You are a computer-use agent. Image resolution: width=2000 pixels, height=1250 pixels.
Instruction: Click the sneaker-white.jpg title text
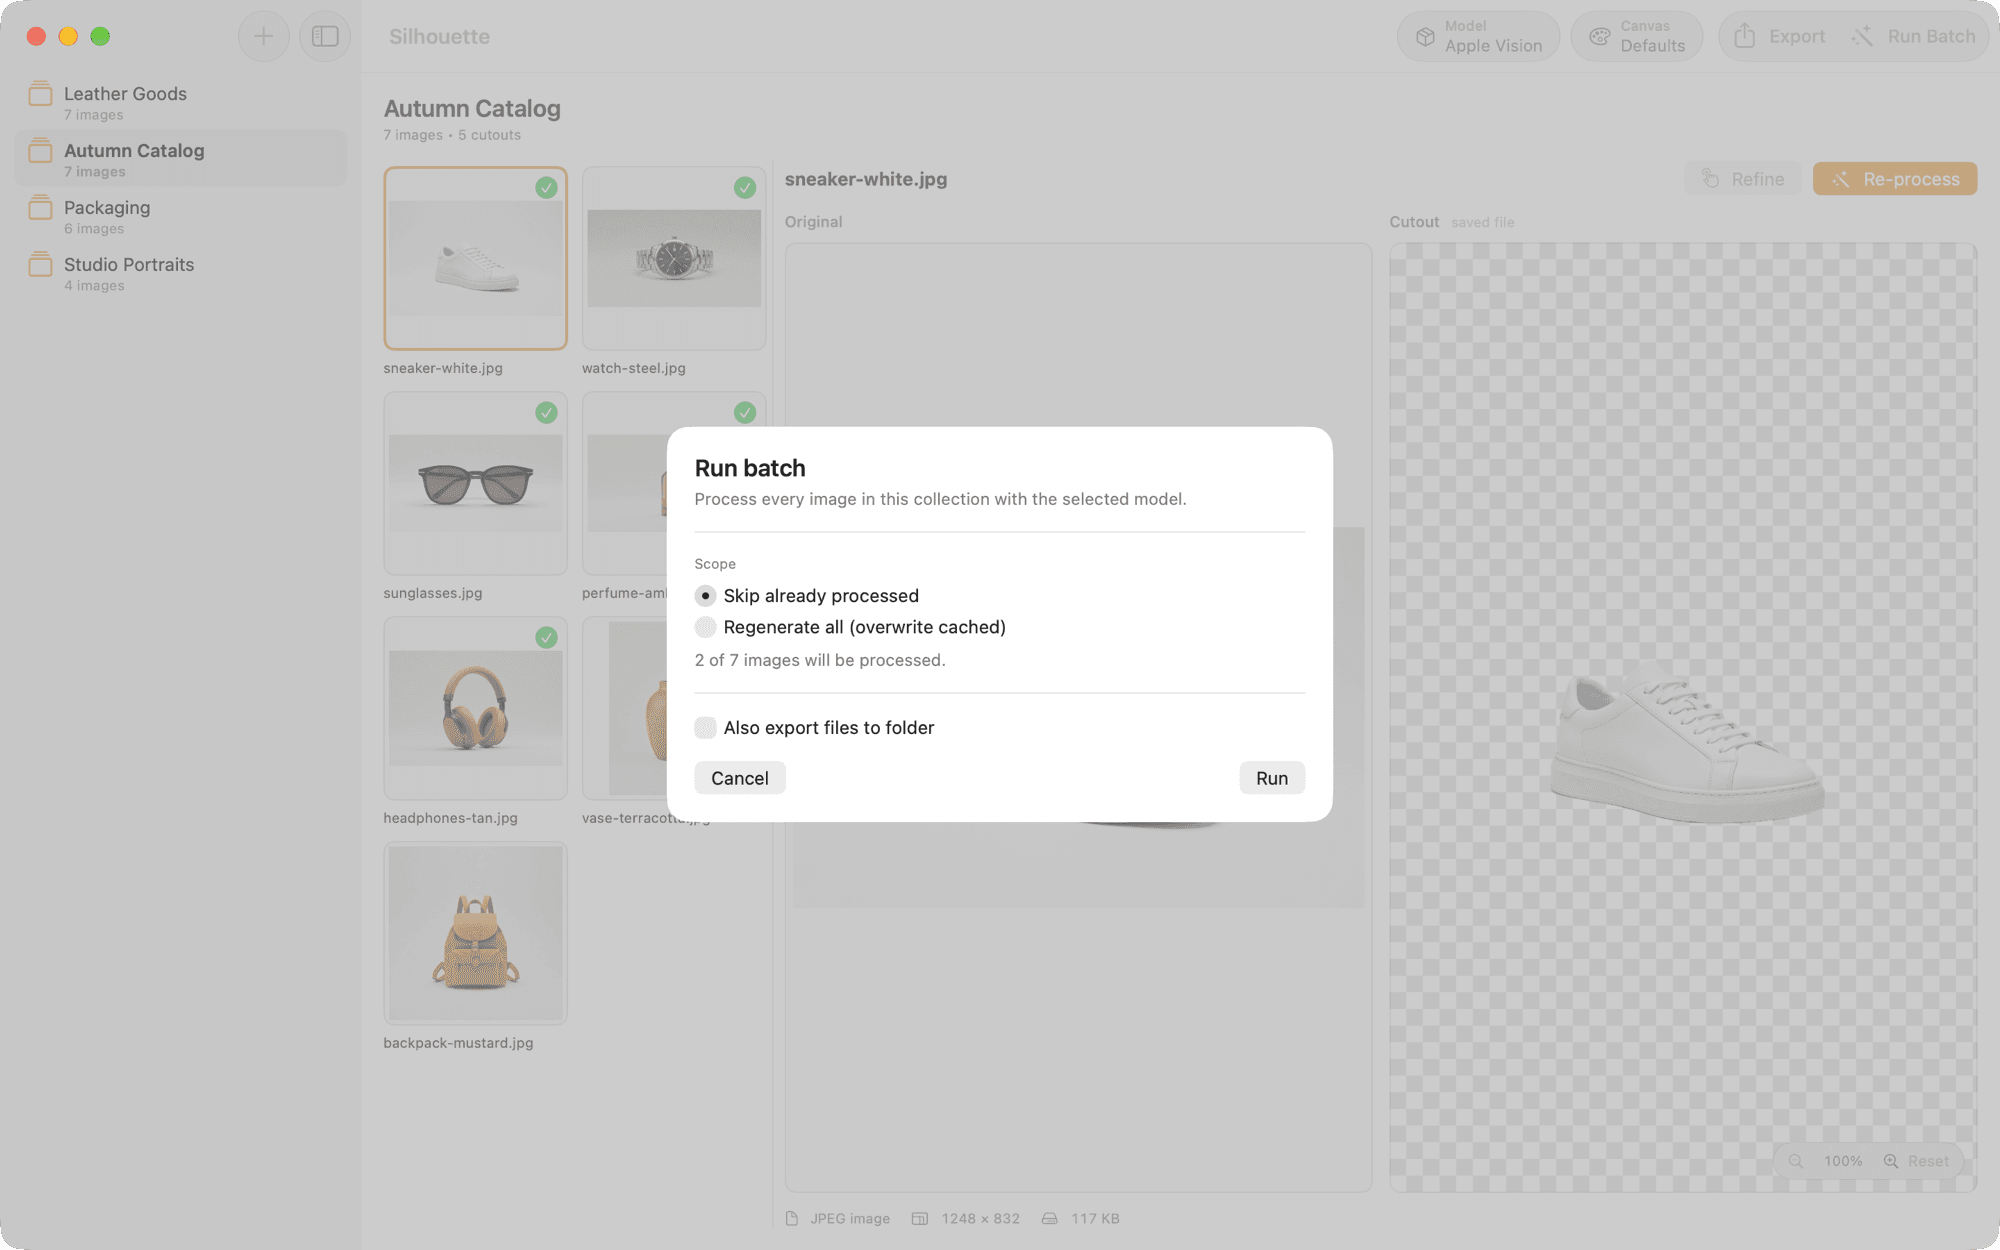point(866,179)
